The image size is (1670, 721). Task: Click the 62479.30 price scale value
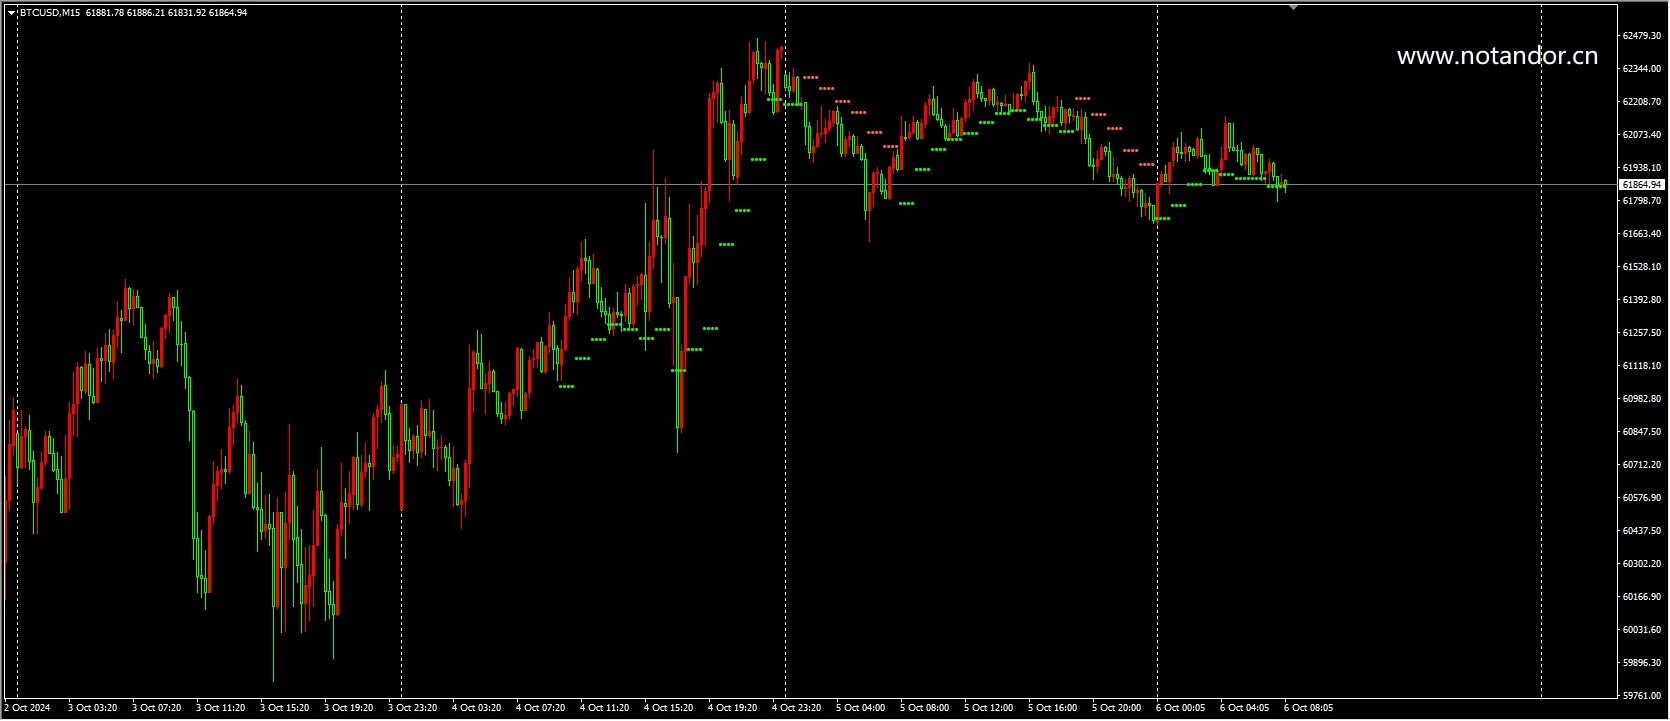(1641, 36)
